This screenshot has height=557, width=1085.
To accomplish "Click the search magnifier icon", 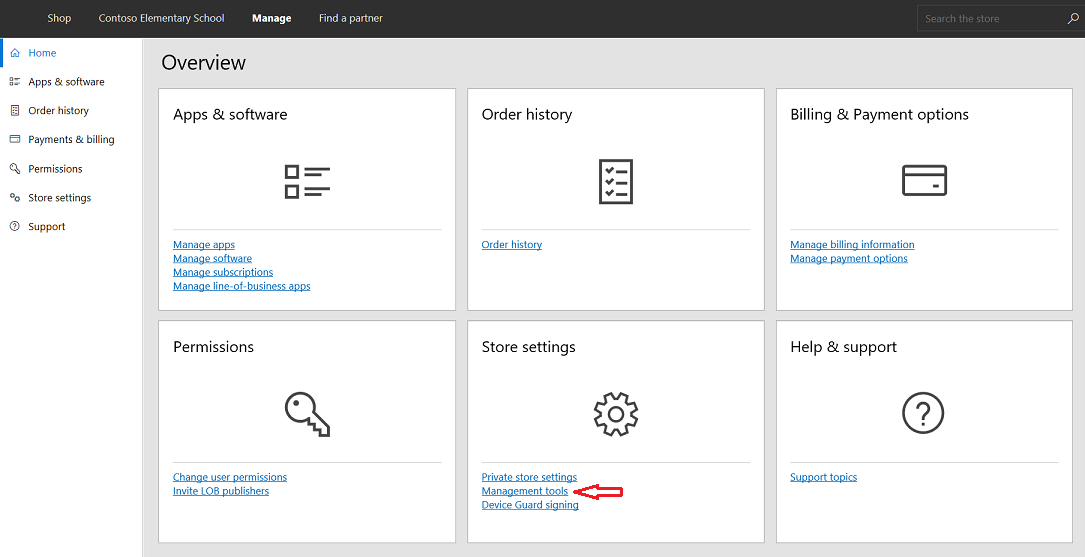I will click(1073, 18).
